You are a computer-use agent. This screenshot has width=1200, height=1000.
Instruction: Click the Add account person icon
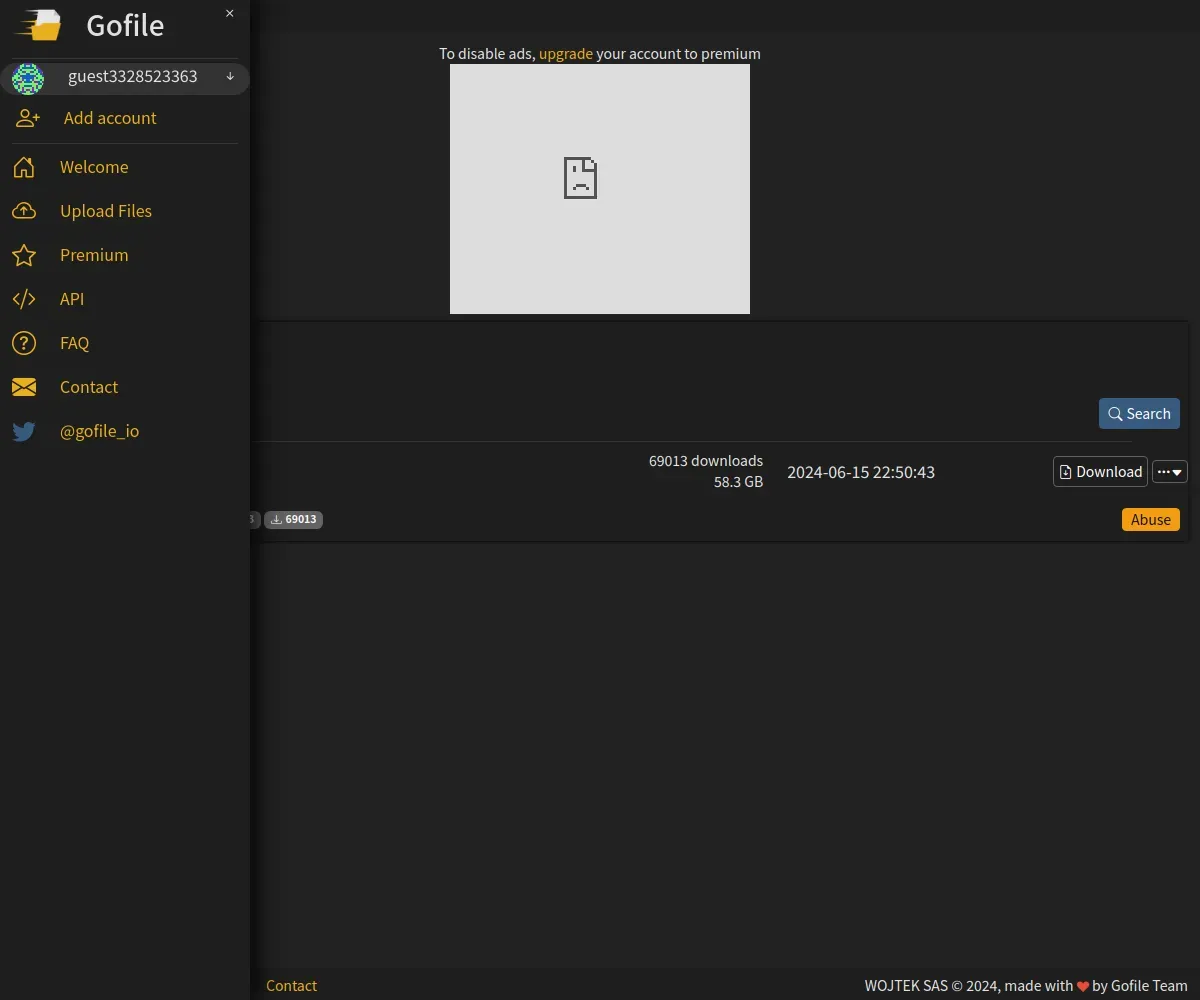[27, 118]
